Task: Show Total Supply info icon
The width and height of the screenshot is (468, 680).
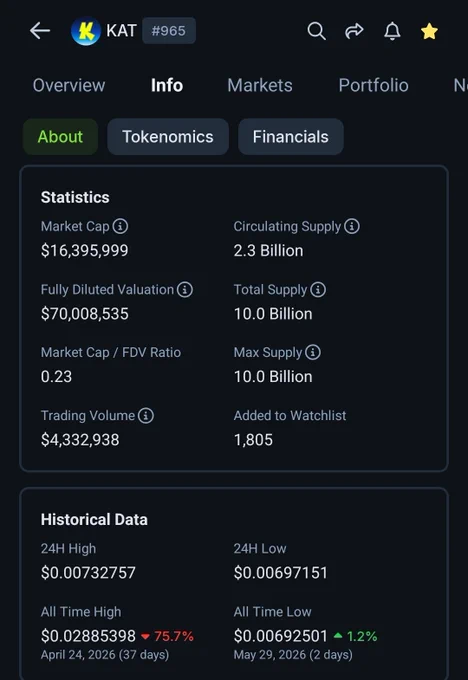Action: [x=318, y=289]
